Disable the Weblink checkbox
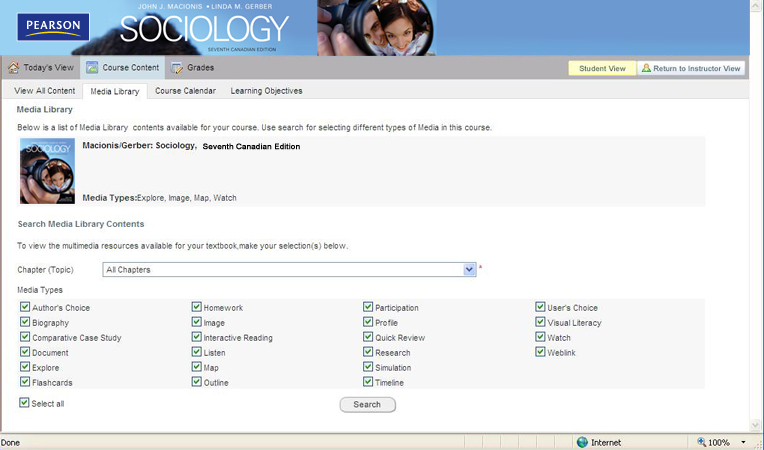 pyautogui.click(x=540, y=352)
